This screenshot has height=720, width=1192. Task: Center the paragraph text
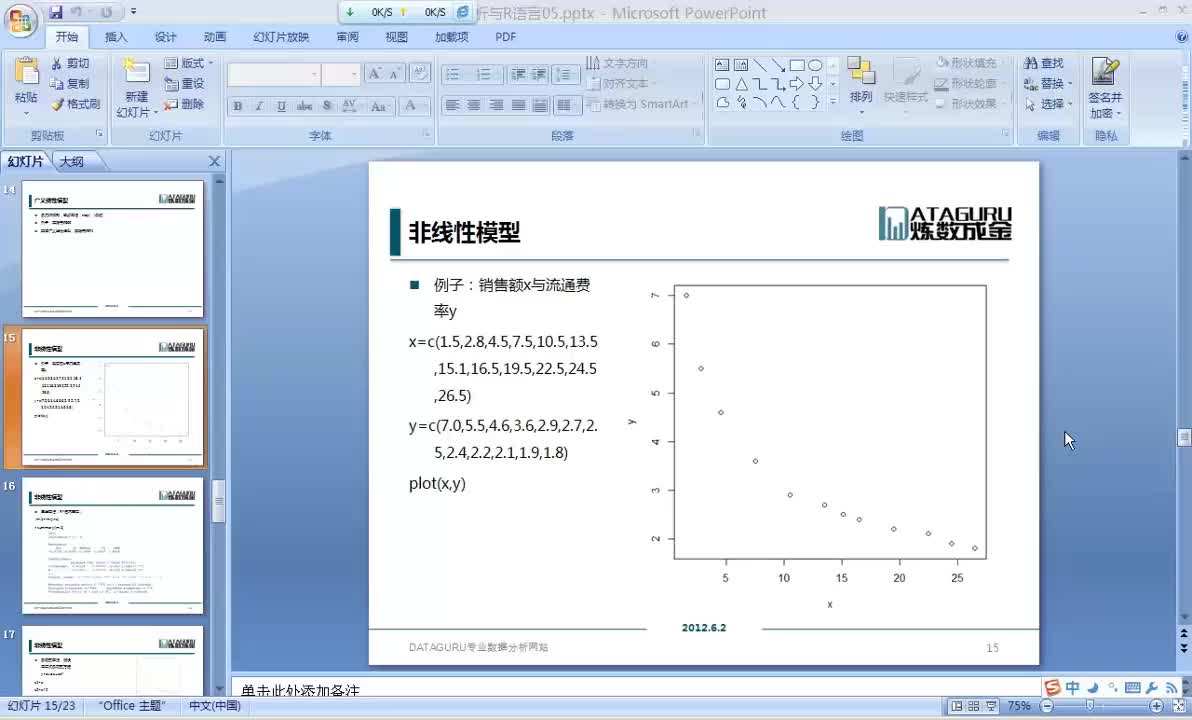(x=474, y=106)
